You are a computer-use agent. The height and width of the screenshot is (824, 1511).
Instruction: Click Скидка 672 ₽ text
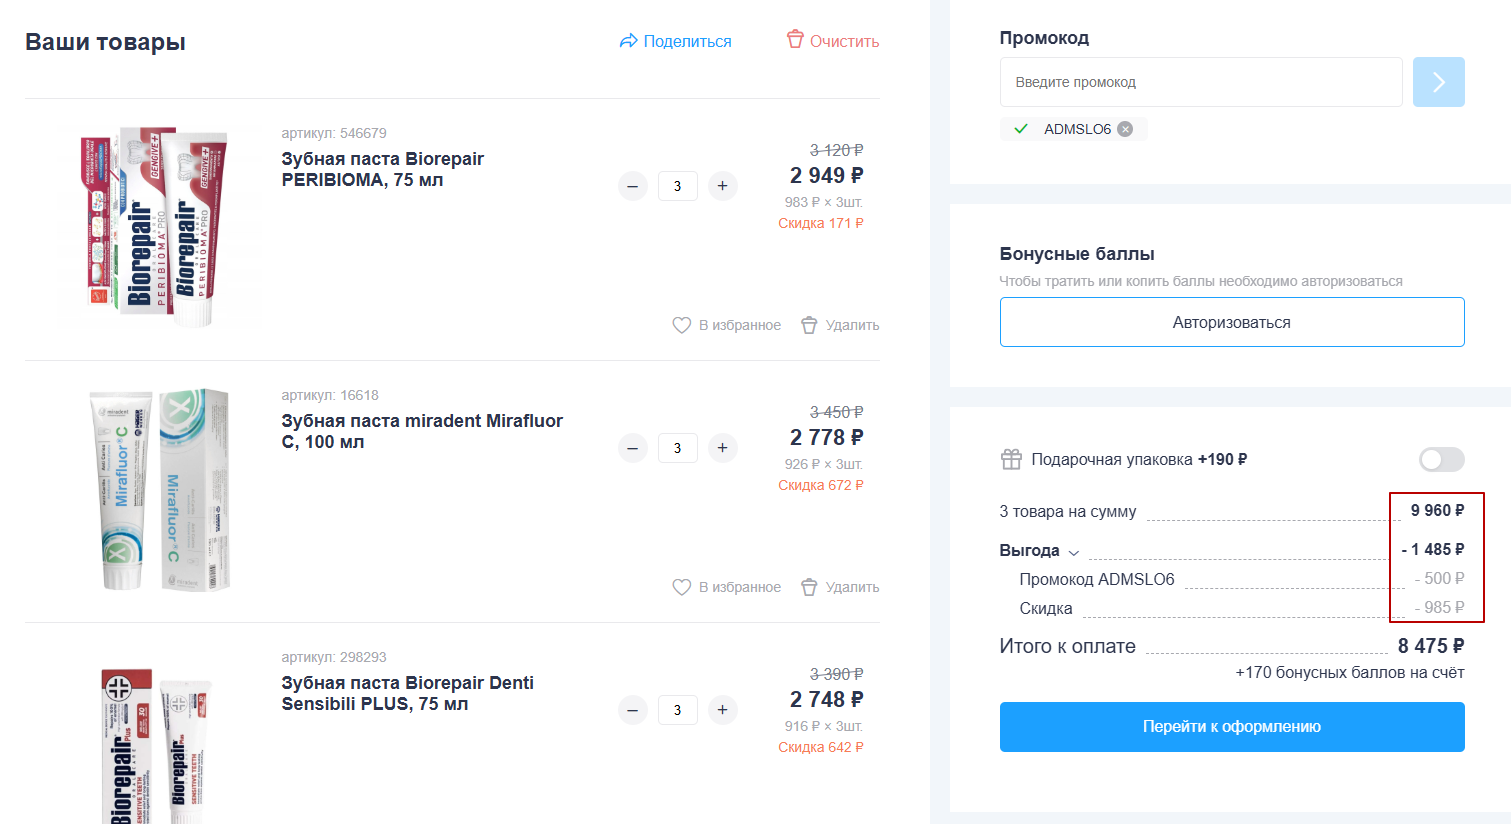820,485
